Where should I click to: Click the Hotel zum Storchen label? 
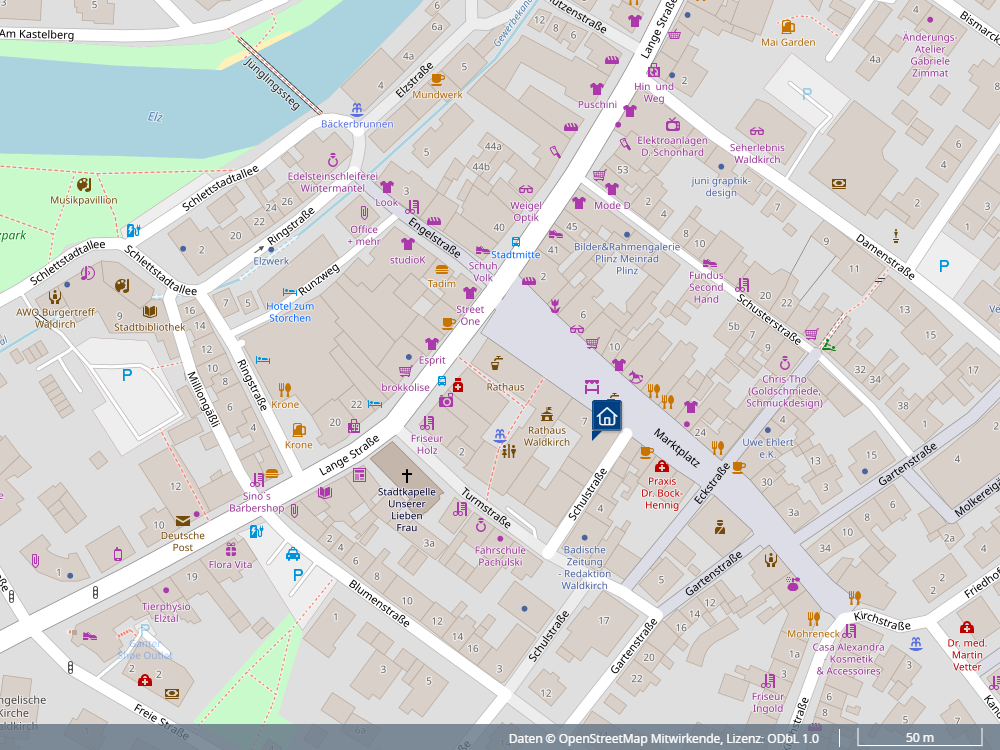point(290,312)
